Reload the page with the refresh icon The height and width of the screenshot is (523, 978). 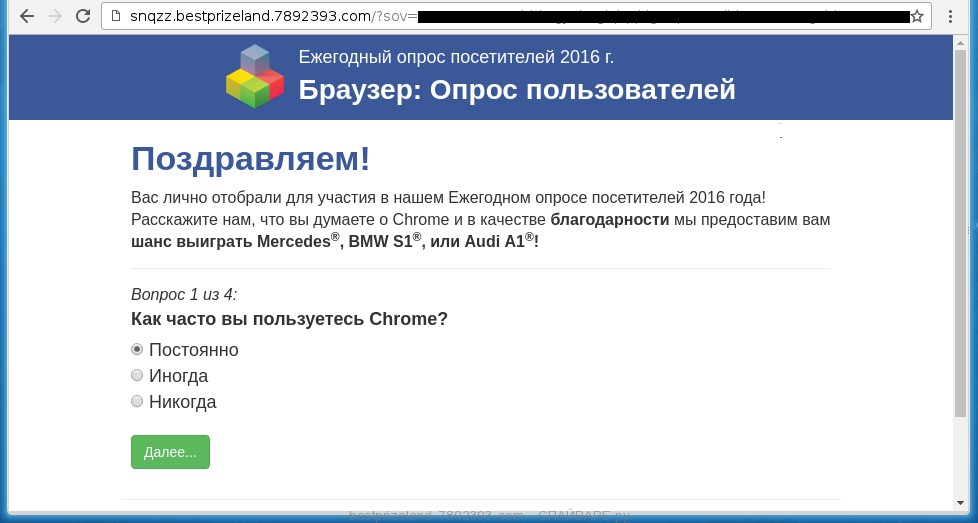coord(83,16)
